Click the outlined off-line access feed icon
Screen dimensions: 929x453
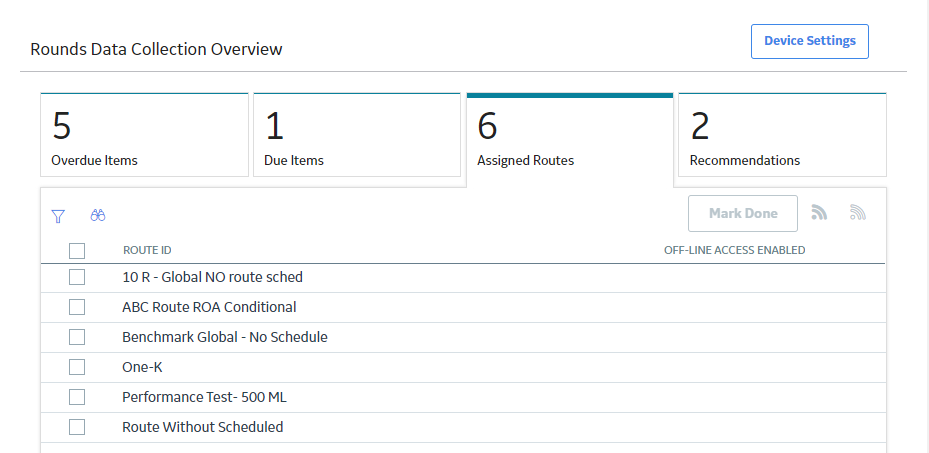pos(857,212)
